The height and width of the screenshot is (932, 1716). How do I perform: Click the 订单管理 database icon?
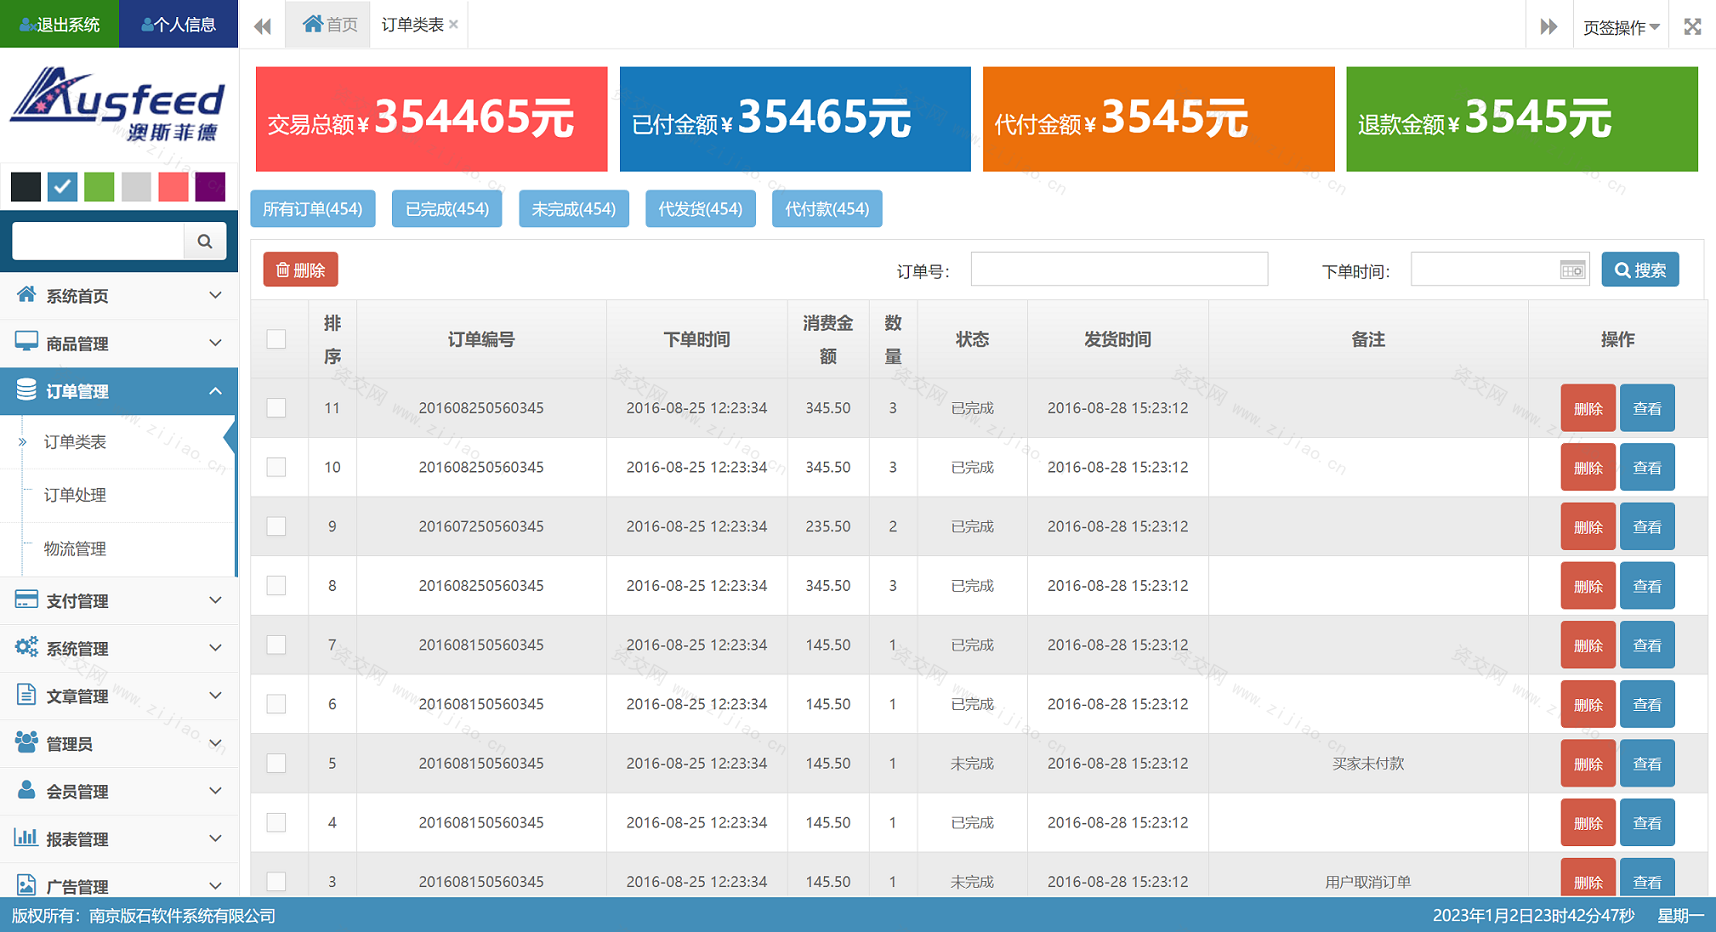click(26, 389)
